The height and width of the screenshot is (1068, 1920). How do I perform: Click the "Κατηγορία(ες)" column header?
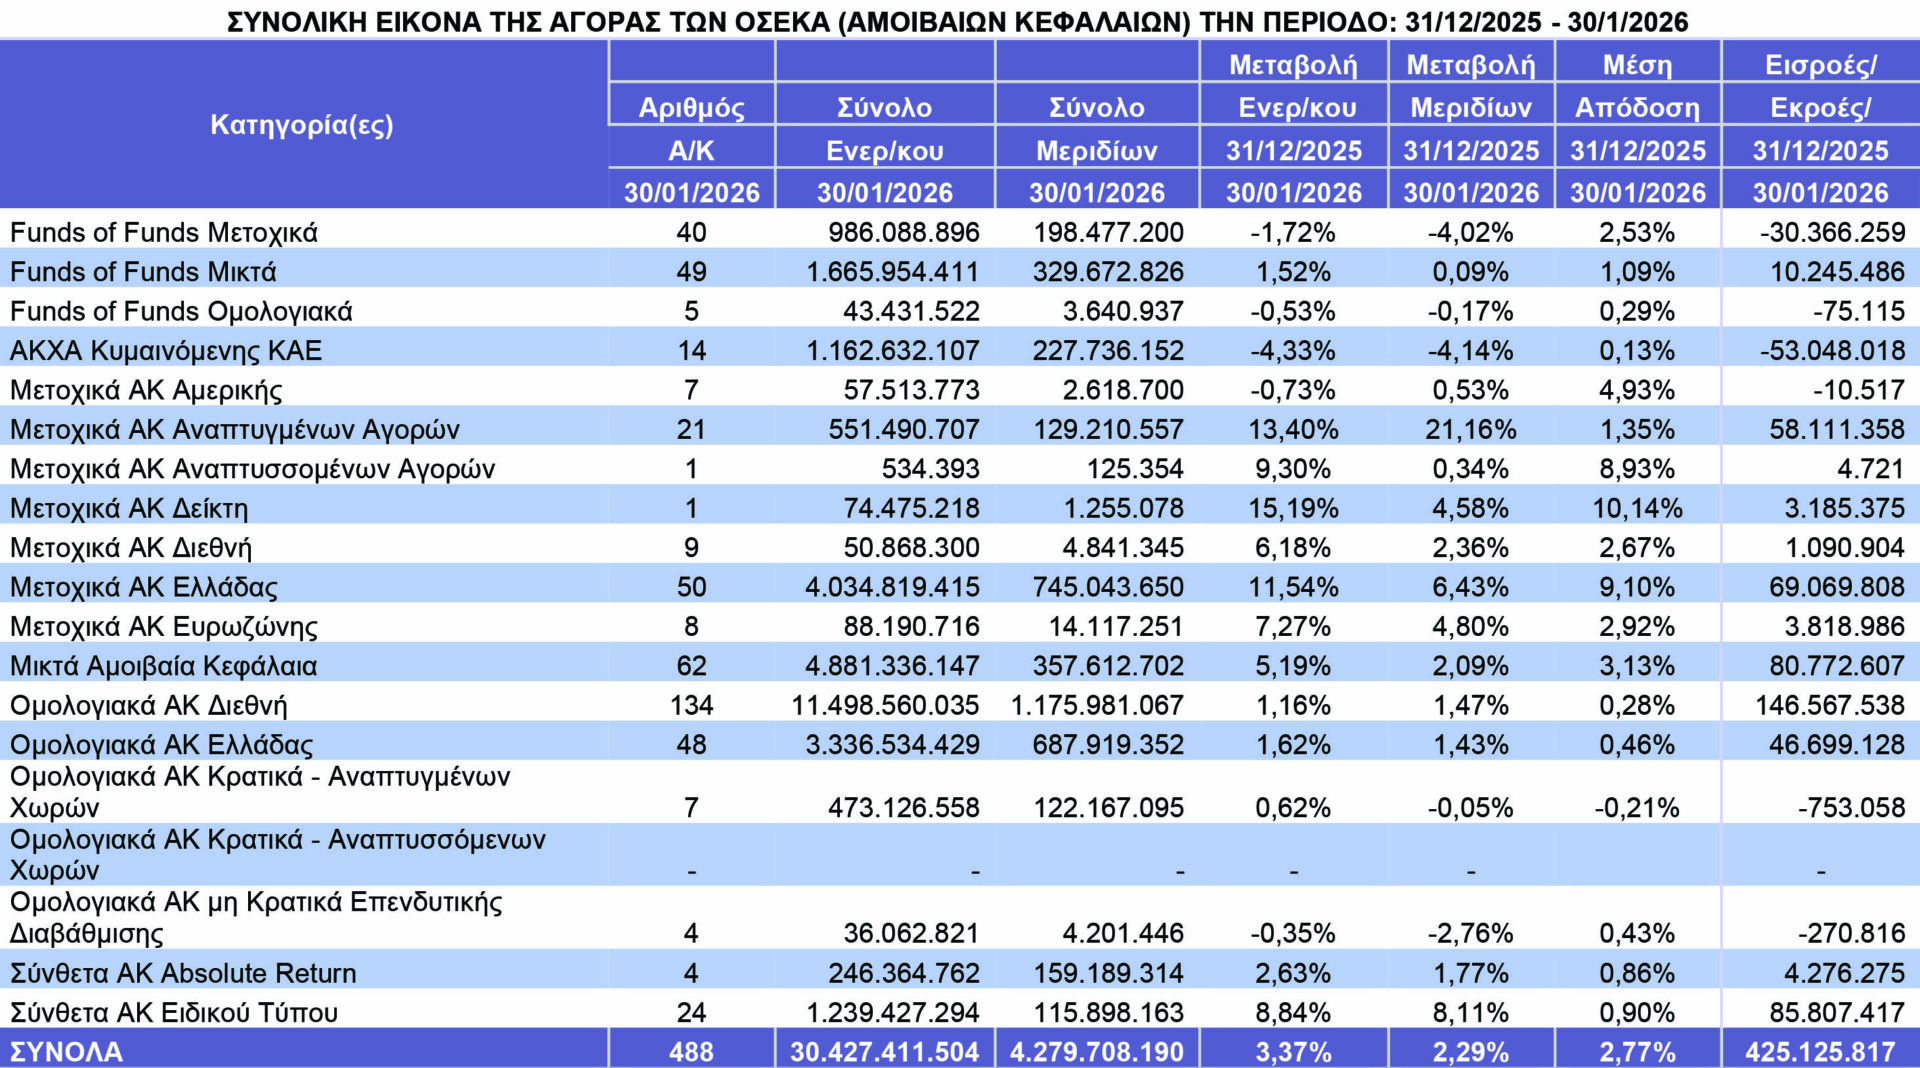(x=302, y=125)
